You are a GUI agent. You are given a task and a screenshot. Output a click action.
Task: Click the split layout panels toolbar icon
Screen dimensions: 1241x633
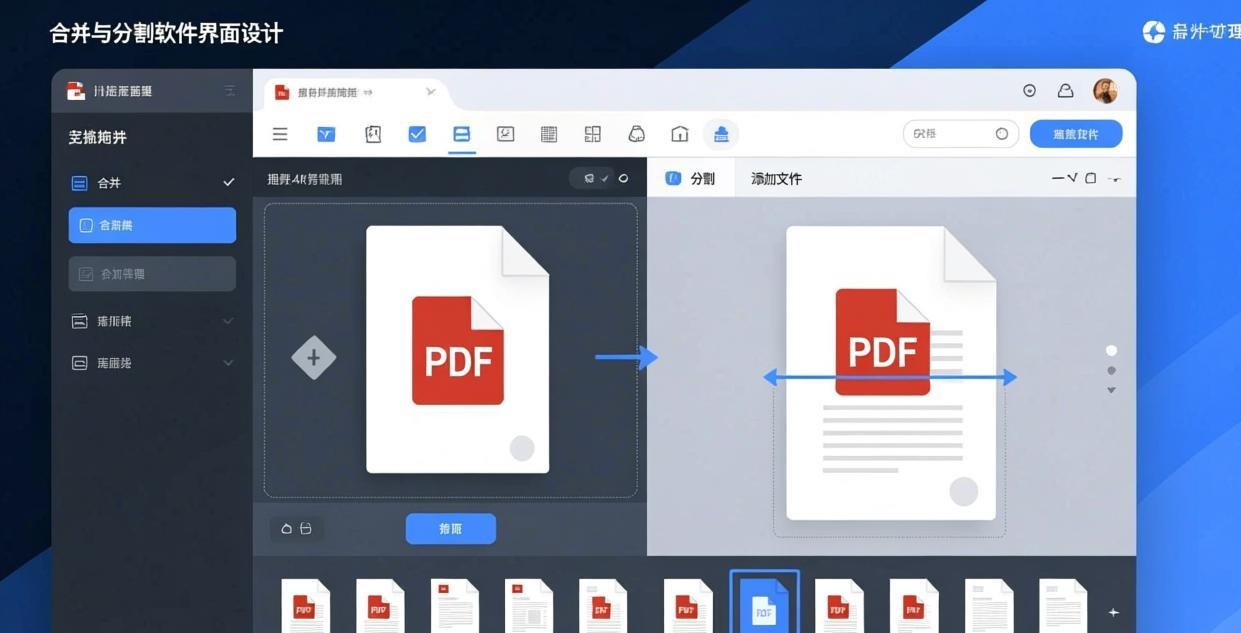pyautogui.click(x=593, y=134)
